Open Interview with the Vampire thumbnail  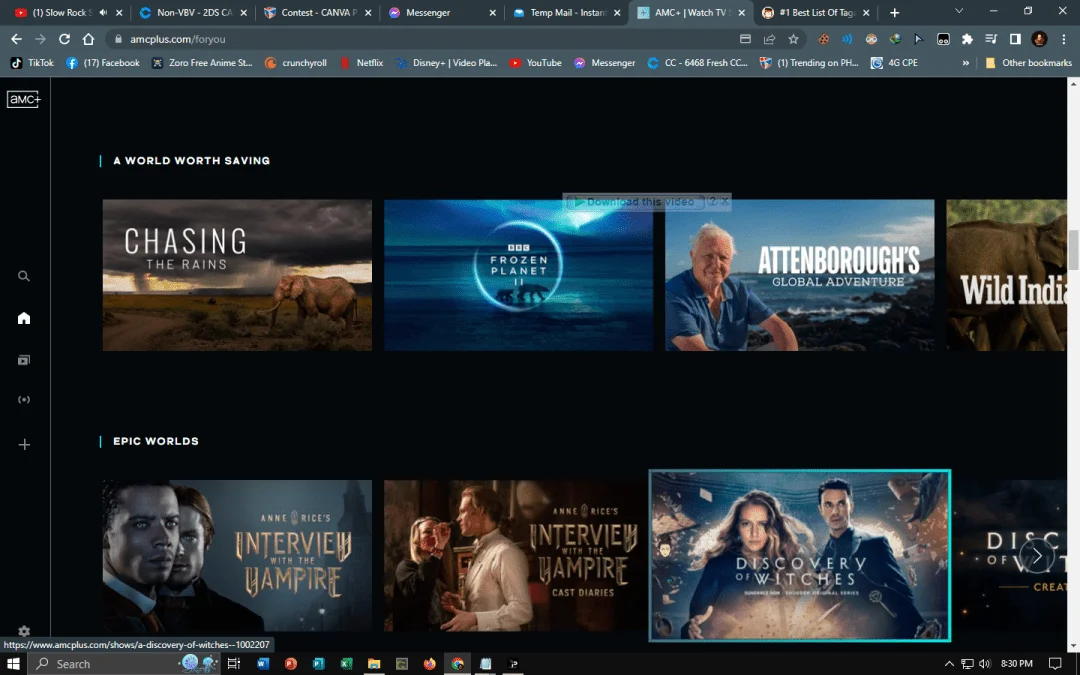(x=237, y=556)
